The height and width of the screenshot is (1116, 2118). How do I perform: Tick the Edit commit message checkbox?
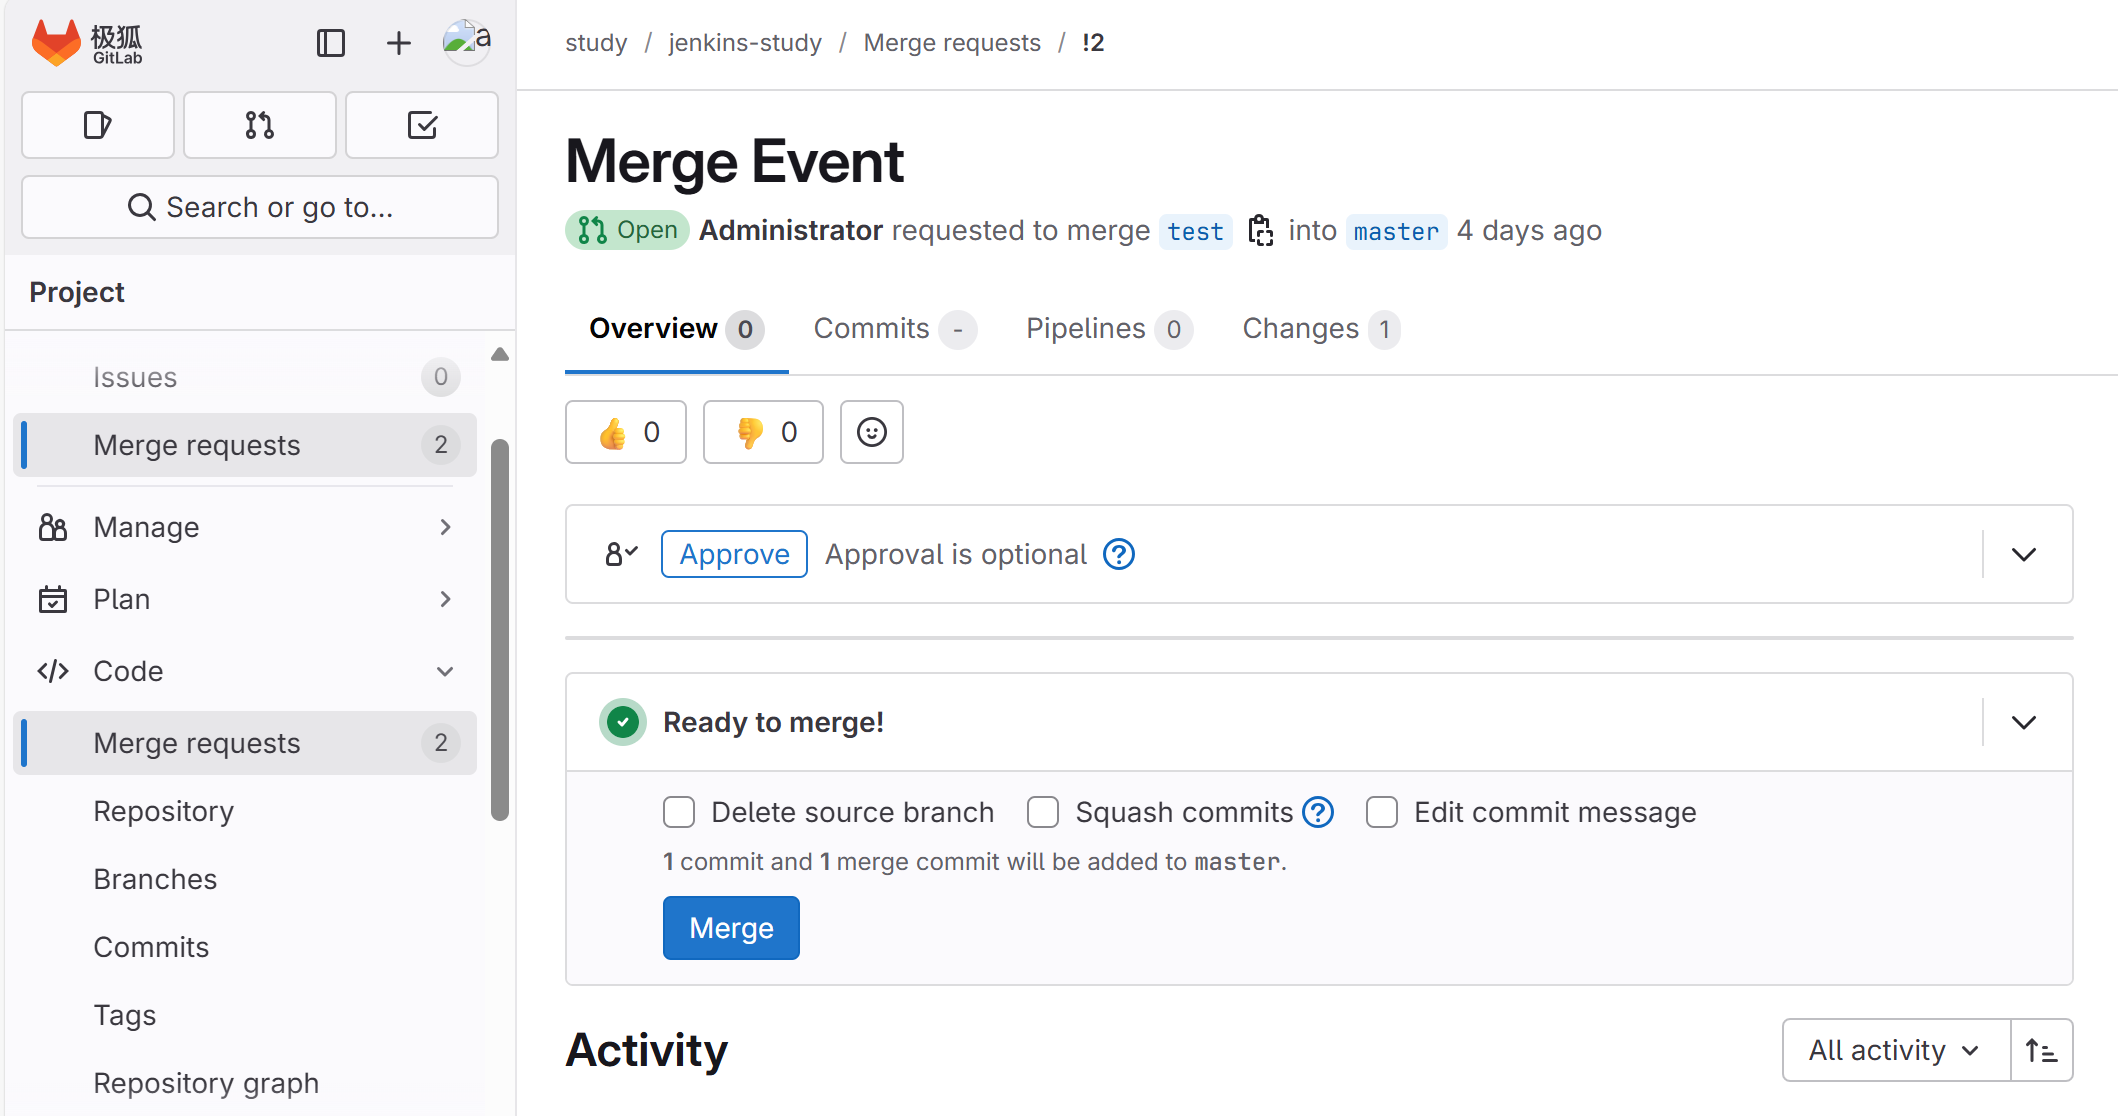[1382, 812]
